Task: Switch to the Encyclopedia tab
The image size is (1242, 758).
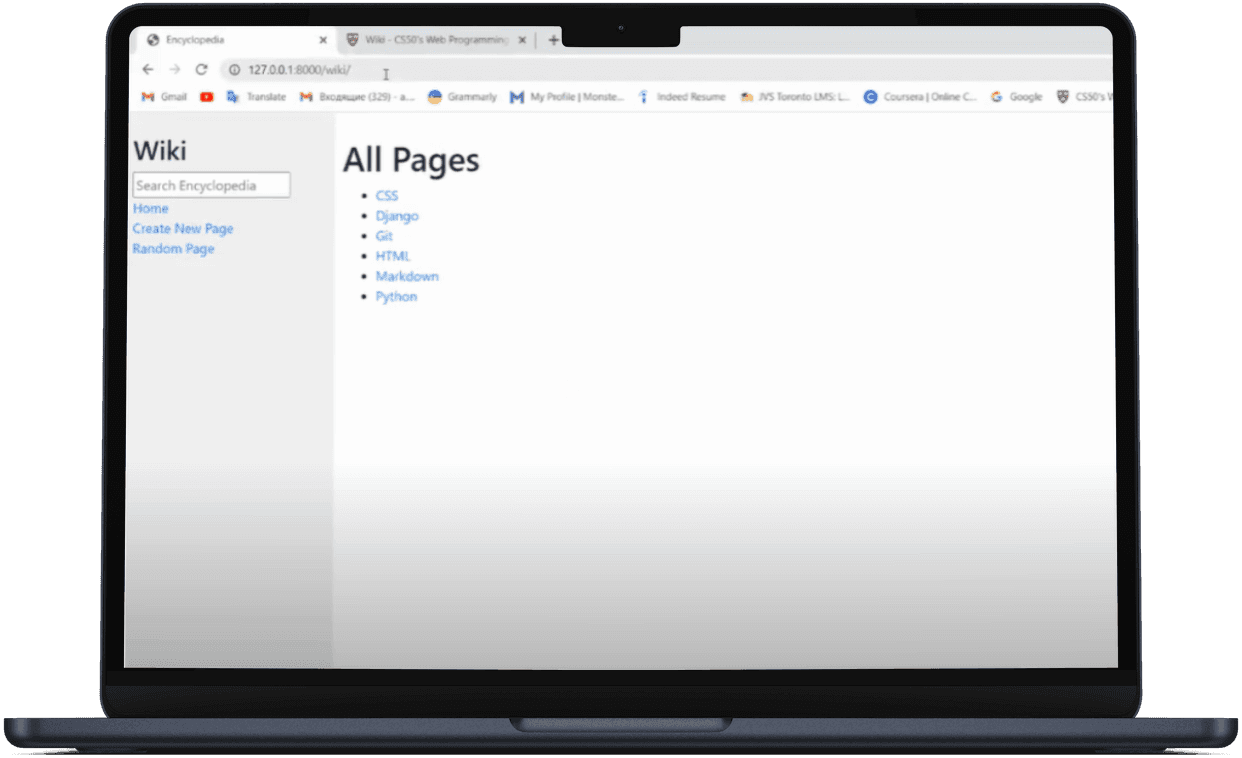Action: pos(234,40)
